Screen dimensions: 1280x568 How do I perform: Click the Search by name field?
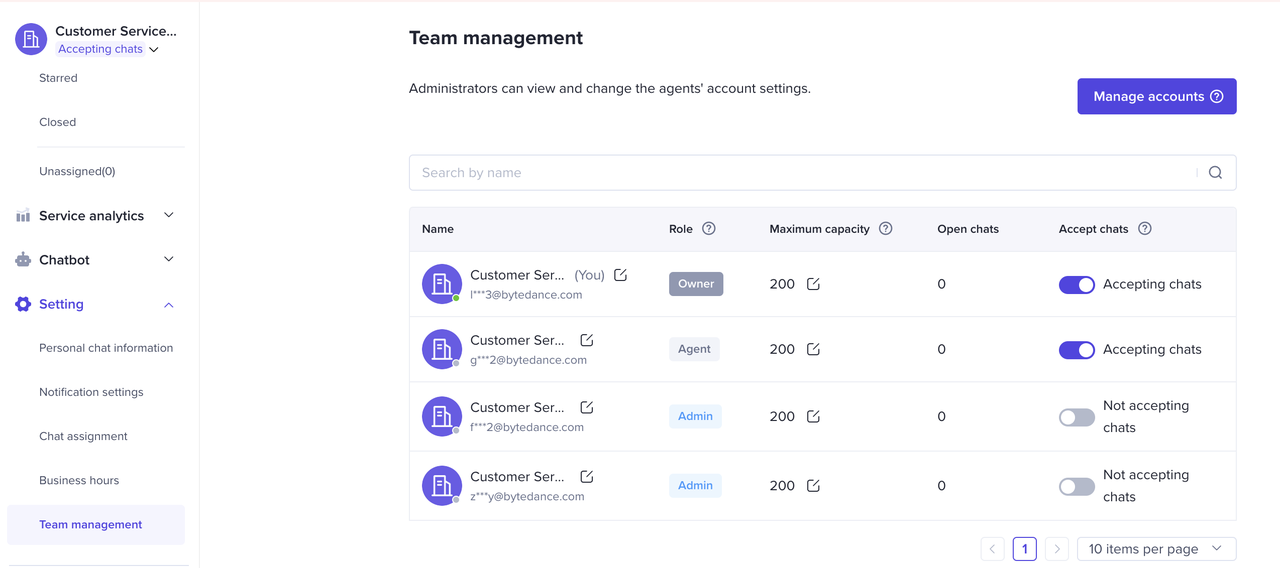tap(800, 173)
